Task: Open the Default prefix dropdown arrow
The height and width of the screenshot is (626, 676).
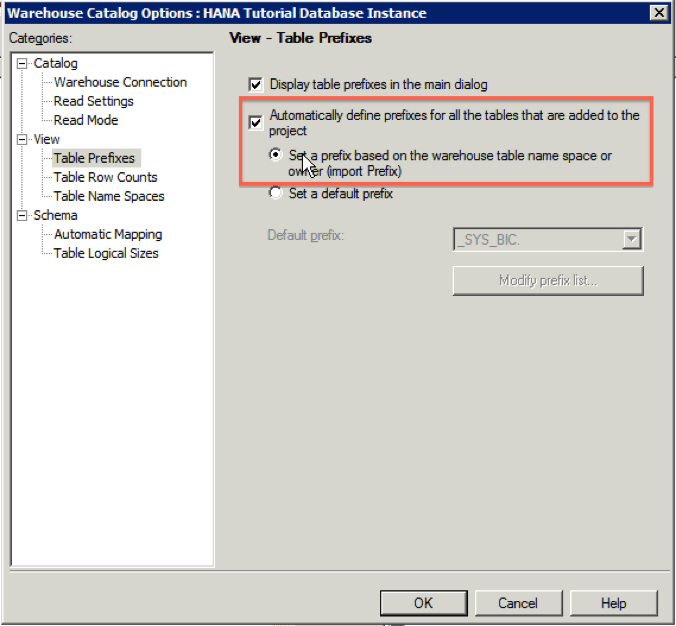Action: coord(631,239)
